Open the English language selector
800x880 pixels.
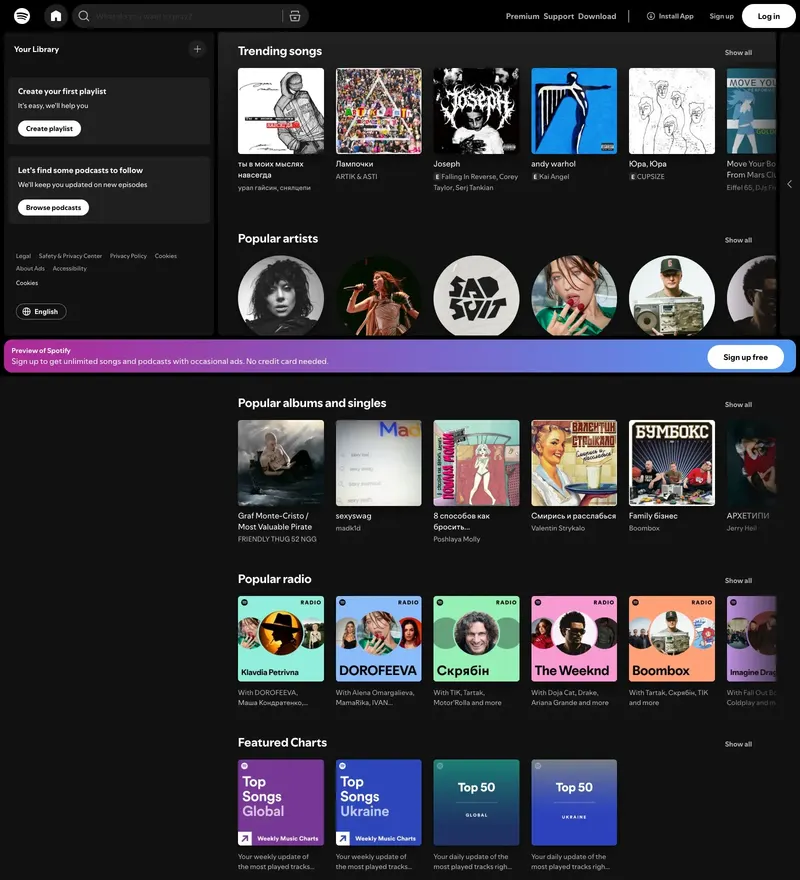[x=41, y=311]
